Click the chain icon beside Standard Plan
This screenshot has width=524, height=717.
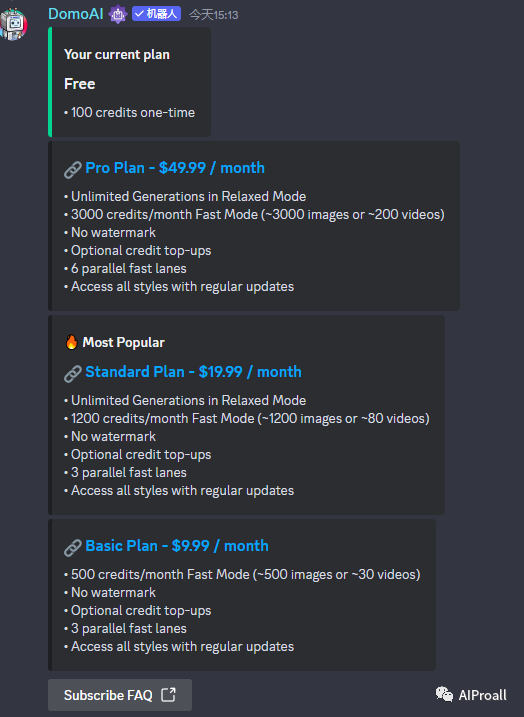[x=73, y=374]
